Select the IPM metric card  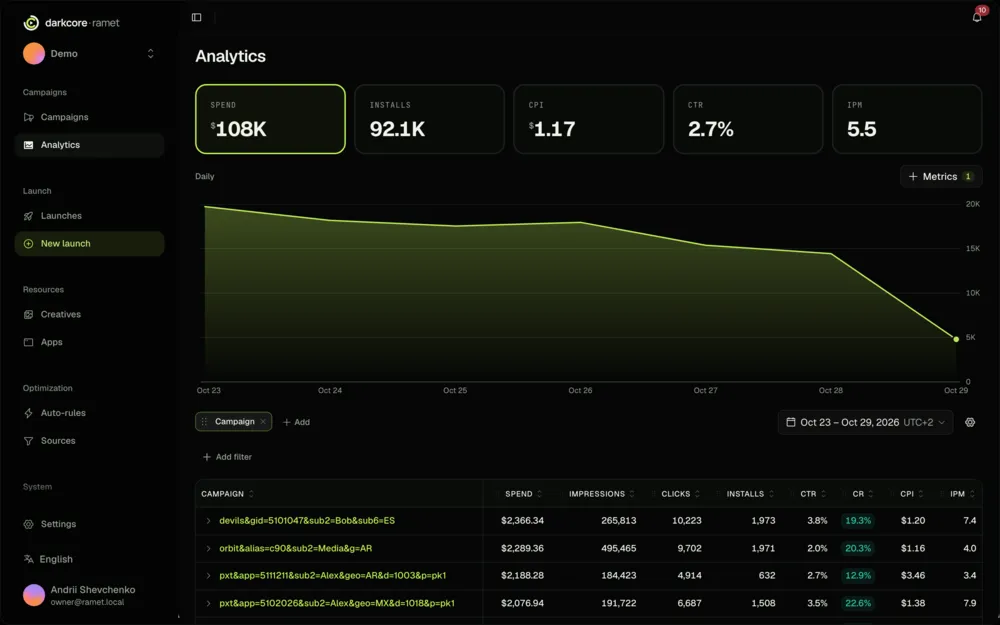click(x=907, y=119)
